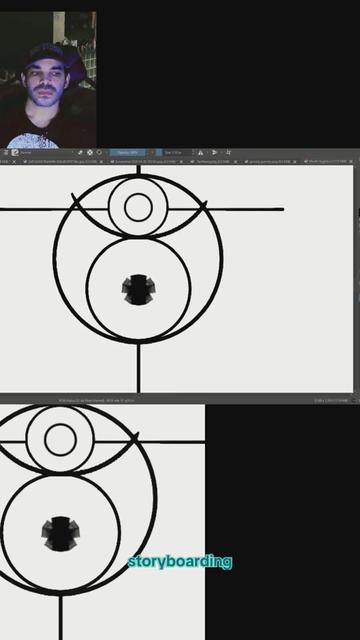Click the first icon in the brush toolbar
Screen dimensions: 360x640
click(6, 153)
